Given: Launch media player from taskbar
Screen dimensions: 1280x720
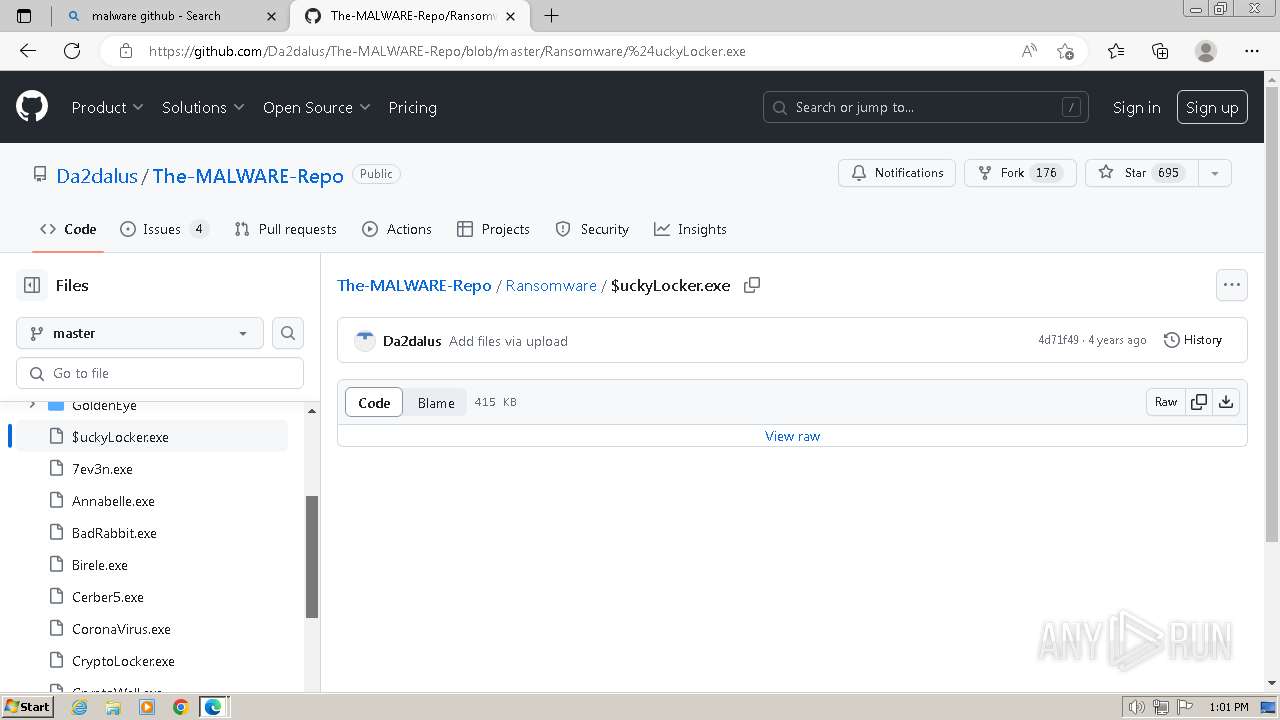Looking at the screenshot, I should [147, 707].
